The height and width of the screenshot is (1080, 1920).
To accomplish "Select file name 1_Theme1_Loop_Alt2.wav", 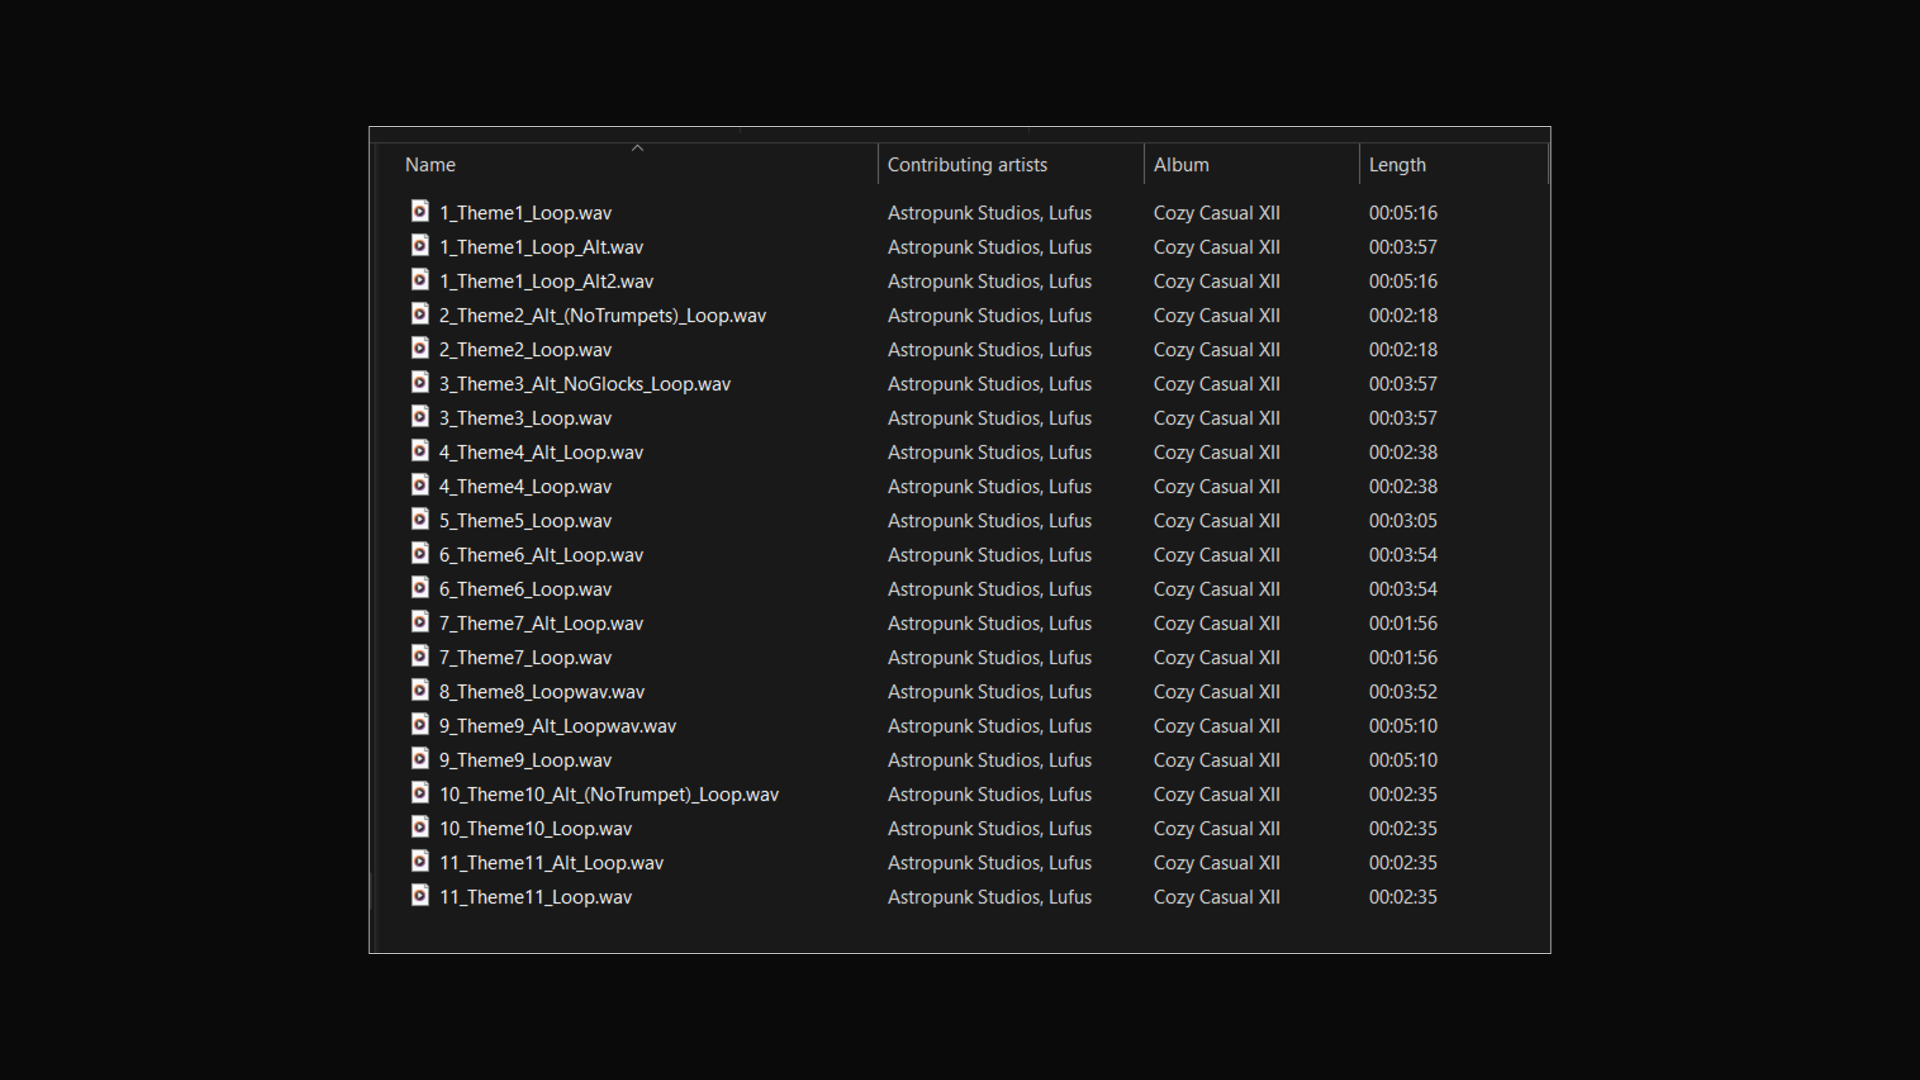I will 546,281.
